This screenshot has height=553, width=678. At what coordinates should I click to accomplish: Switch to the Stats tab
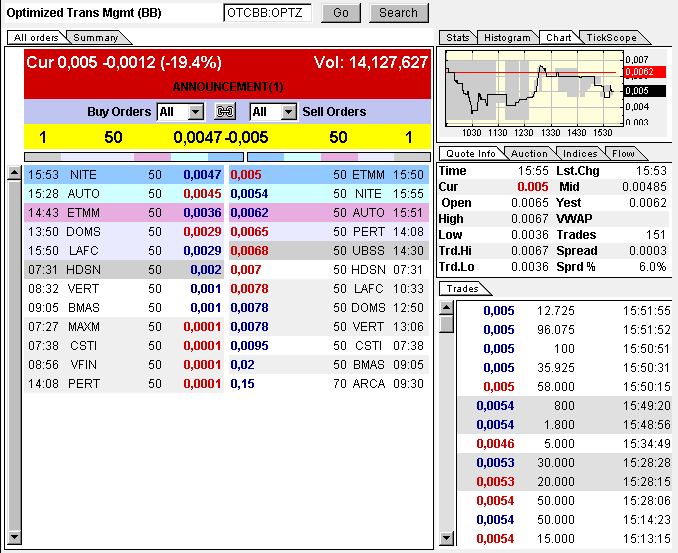pyautogui.click(x=458, y=38)
